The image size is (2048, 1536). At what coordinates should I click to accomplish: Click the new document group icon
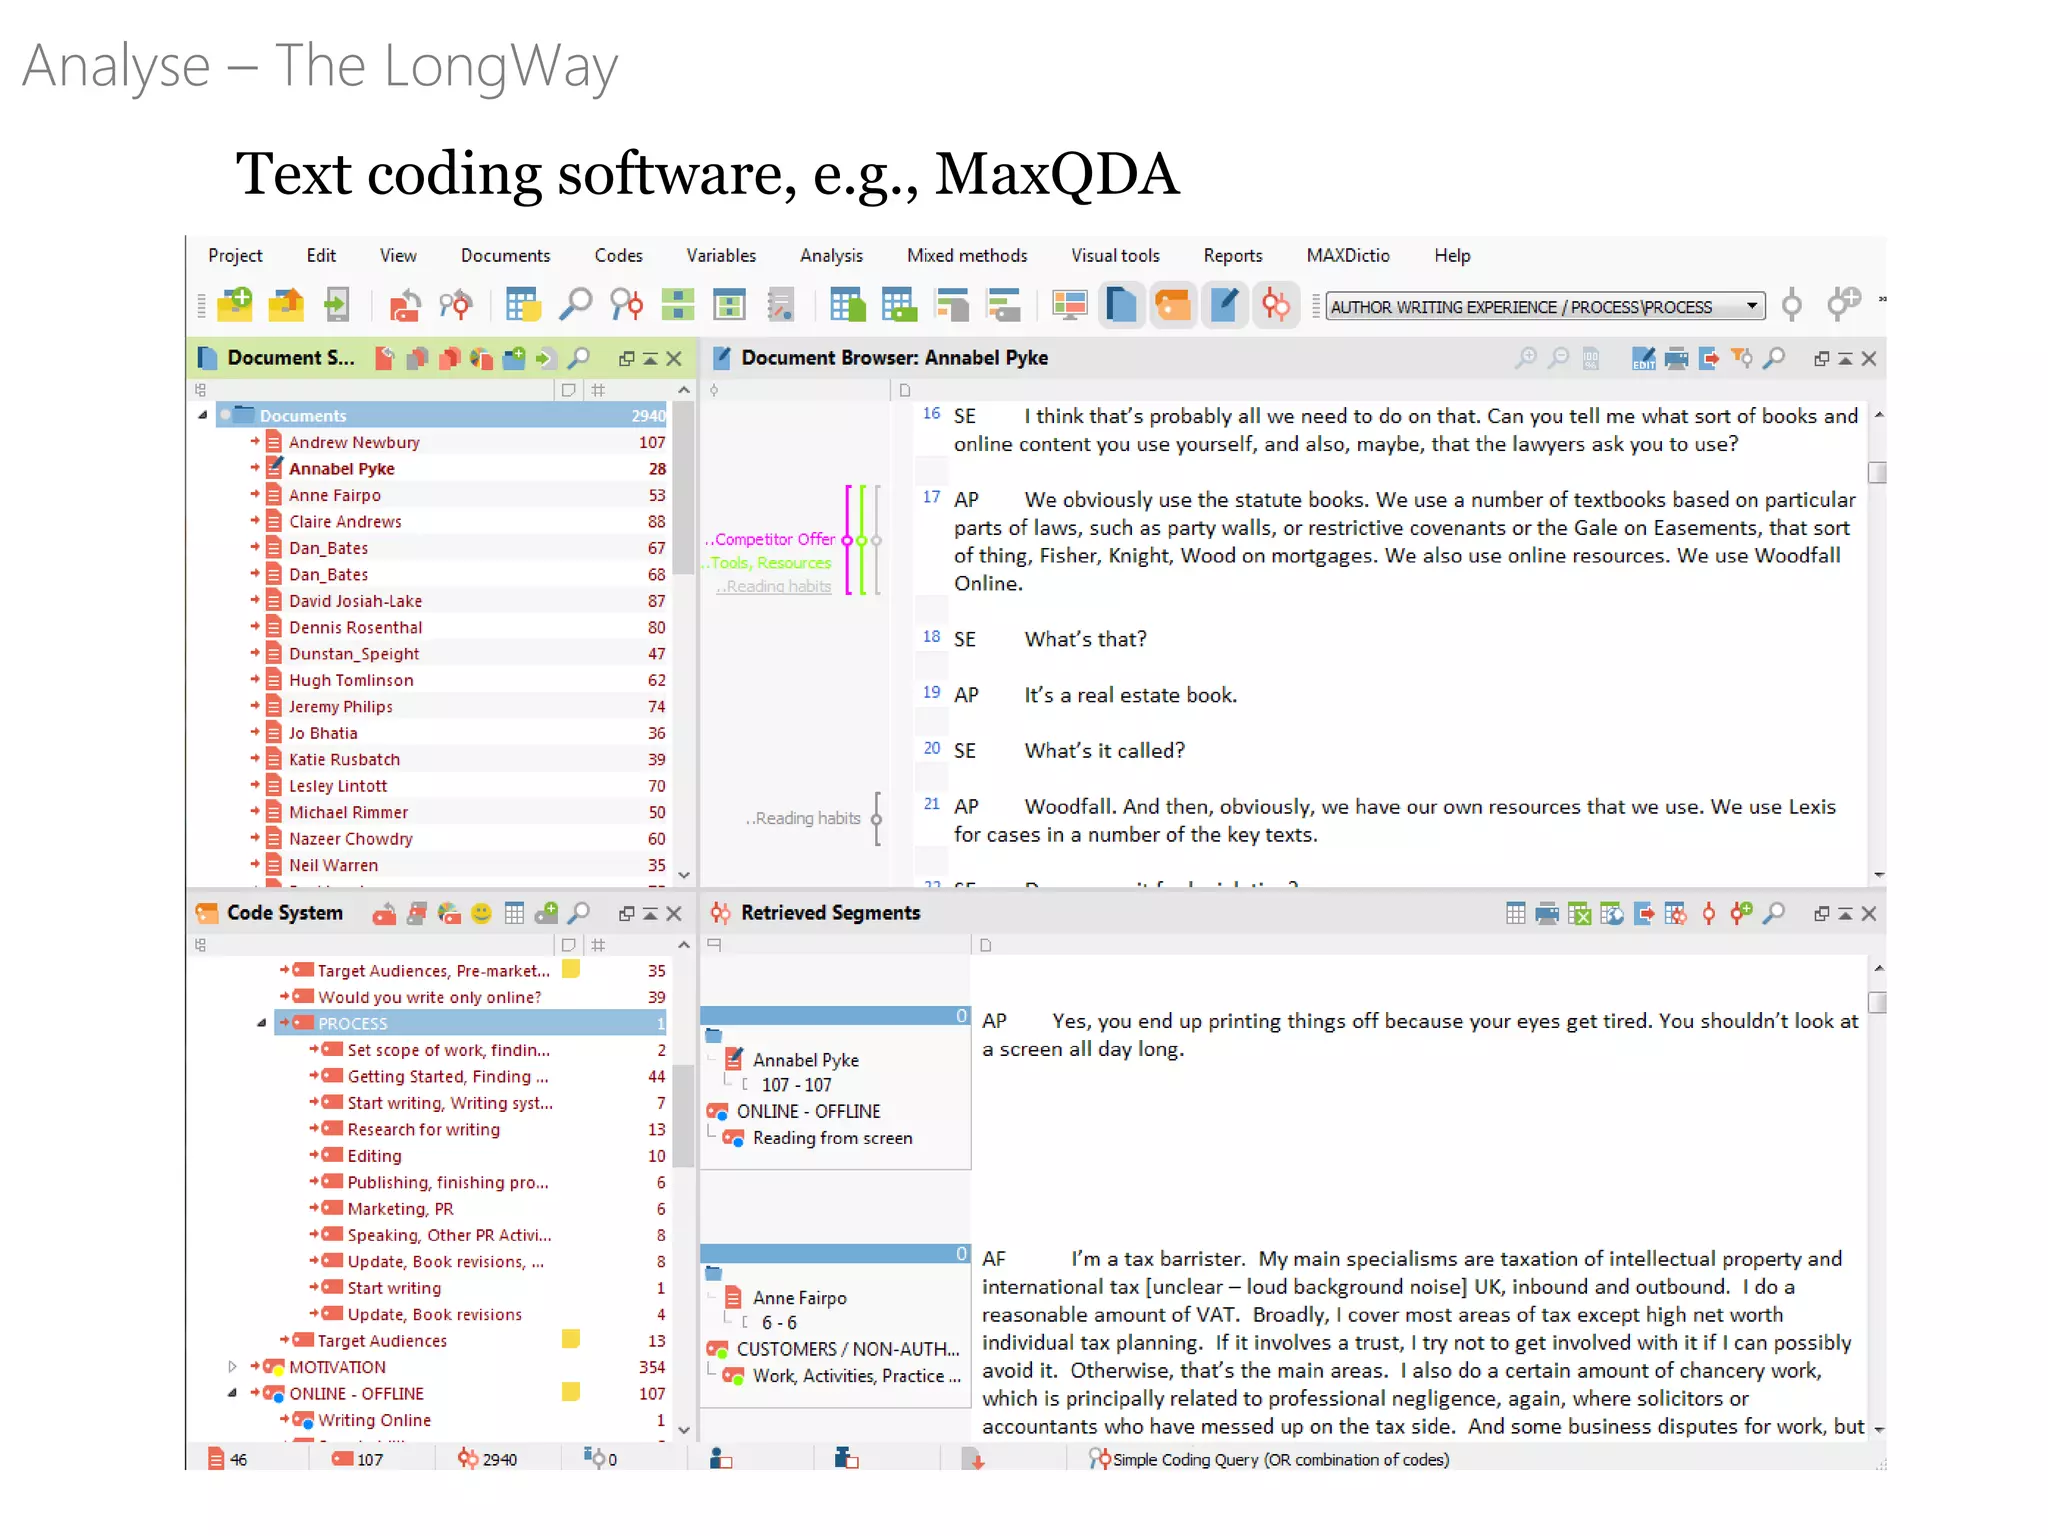(x=514, y=358)
